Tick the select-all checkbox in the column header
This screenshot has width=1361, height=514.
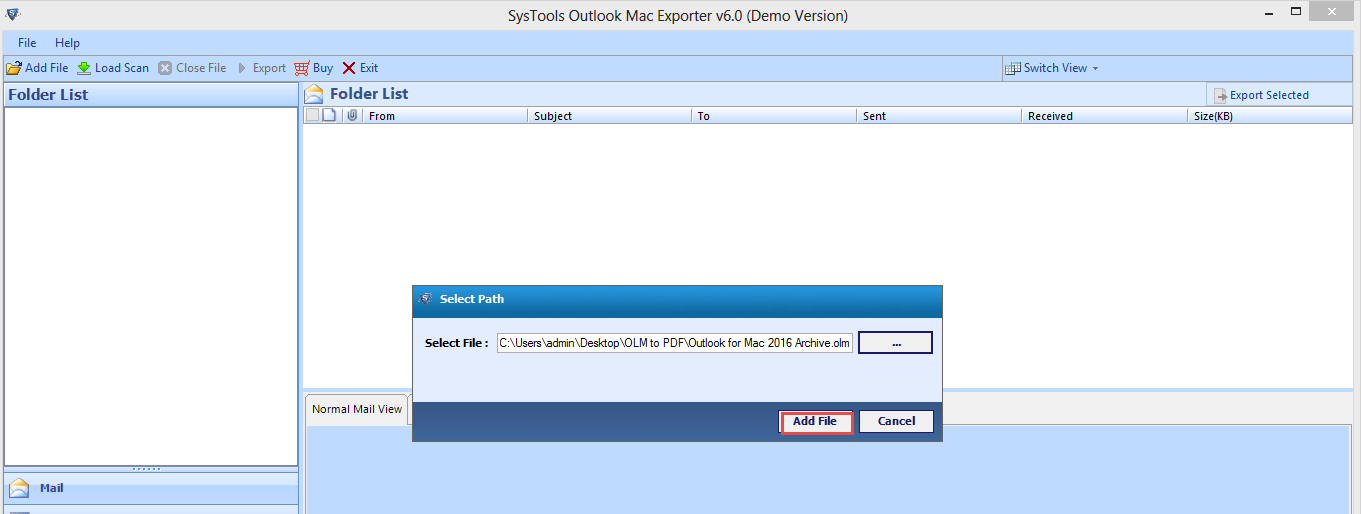pos(312,115)
